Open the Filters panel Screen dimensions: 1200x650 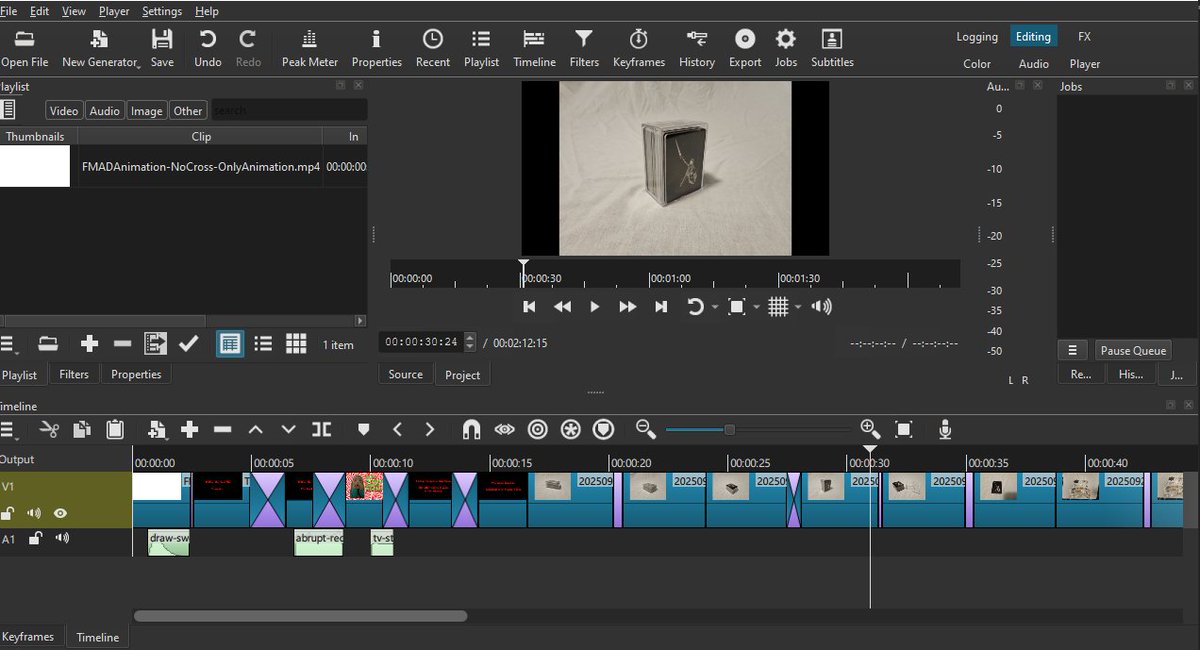pyautogui.click(x=584, y=47)
